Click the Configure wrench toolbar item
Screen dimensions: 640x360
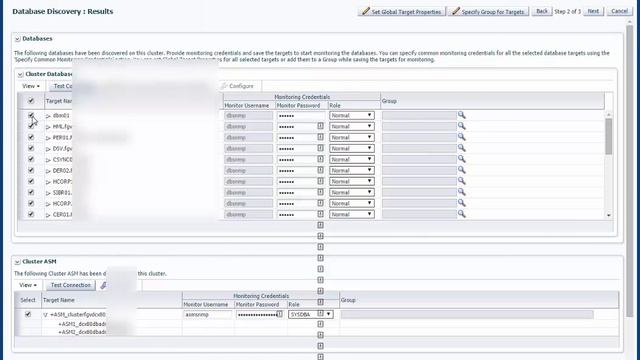coord(237,86)
